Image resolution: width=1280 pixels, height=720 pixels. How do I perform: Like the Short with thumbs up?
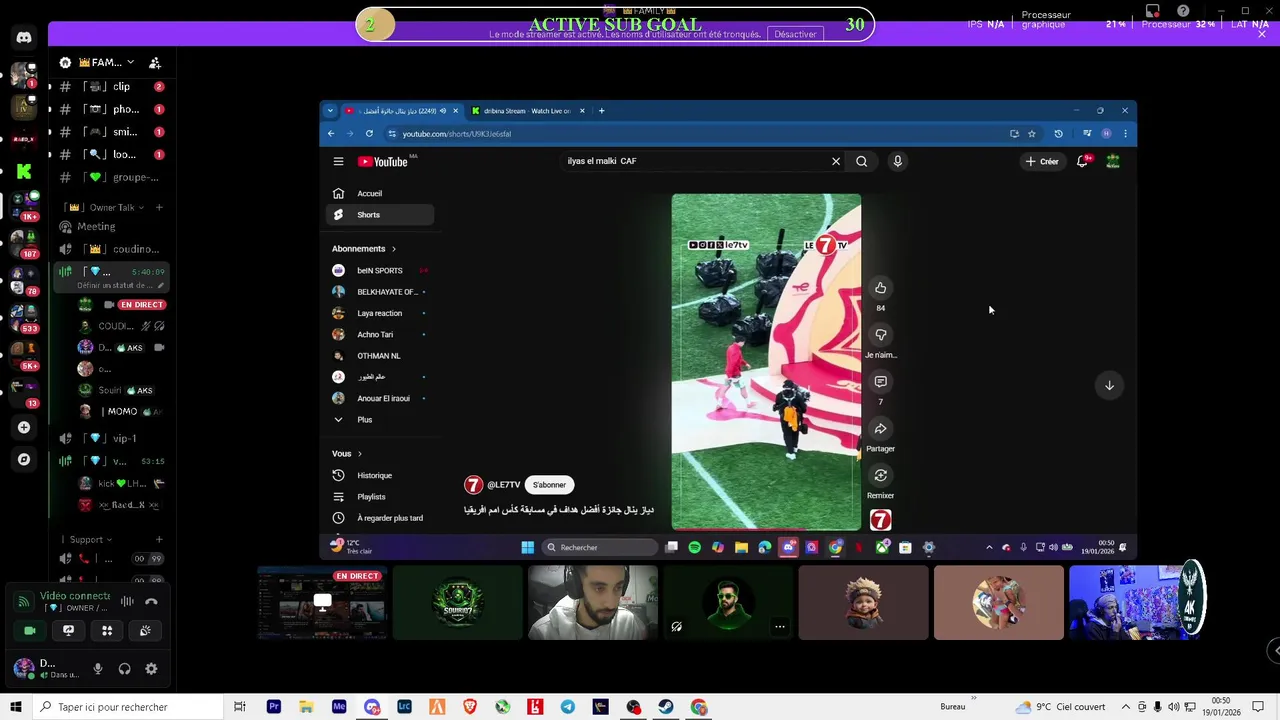[880, 288]
